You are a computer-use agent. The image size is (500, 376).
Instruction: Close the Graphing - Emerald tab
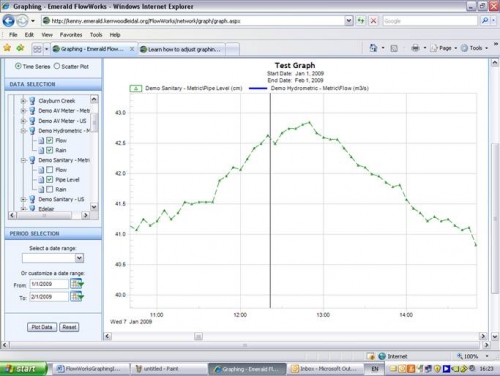(132, 49)
